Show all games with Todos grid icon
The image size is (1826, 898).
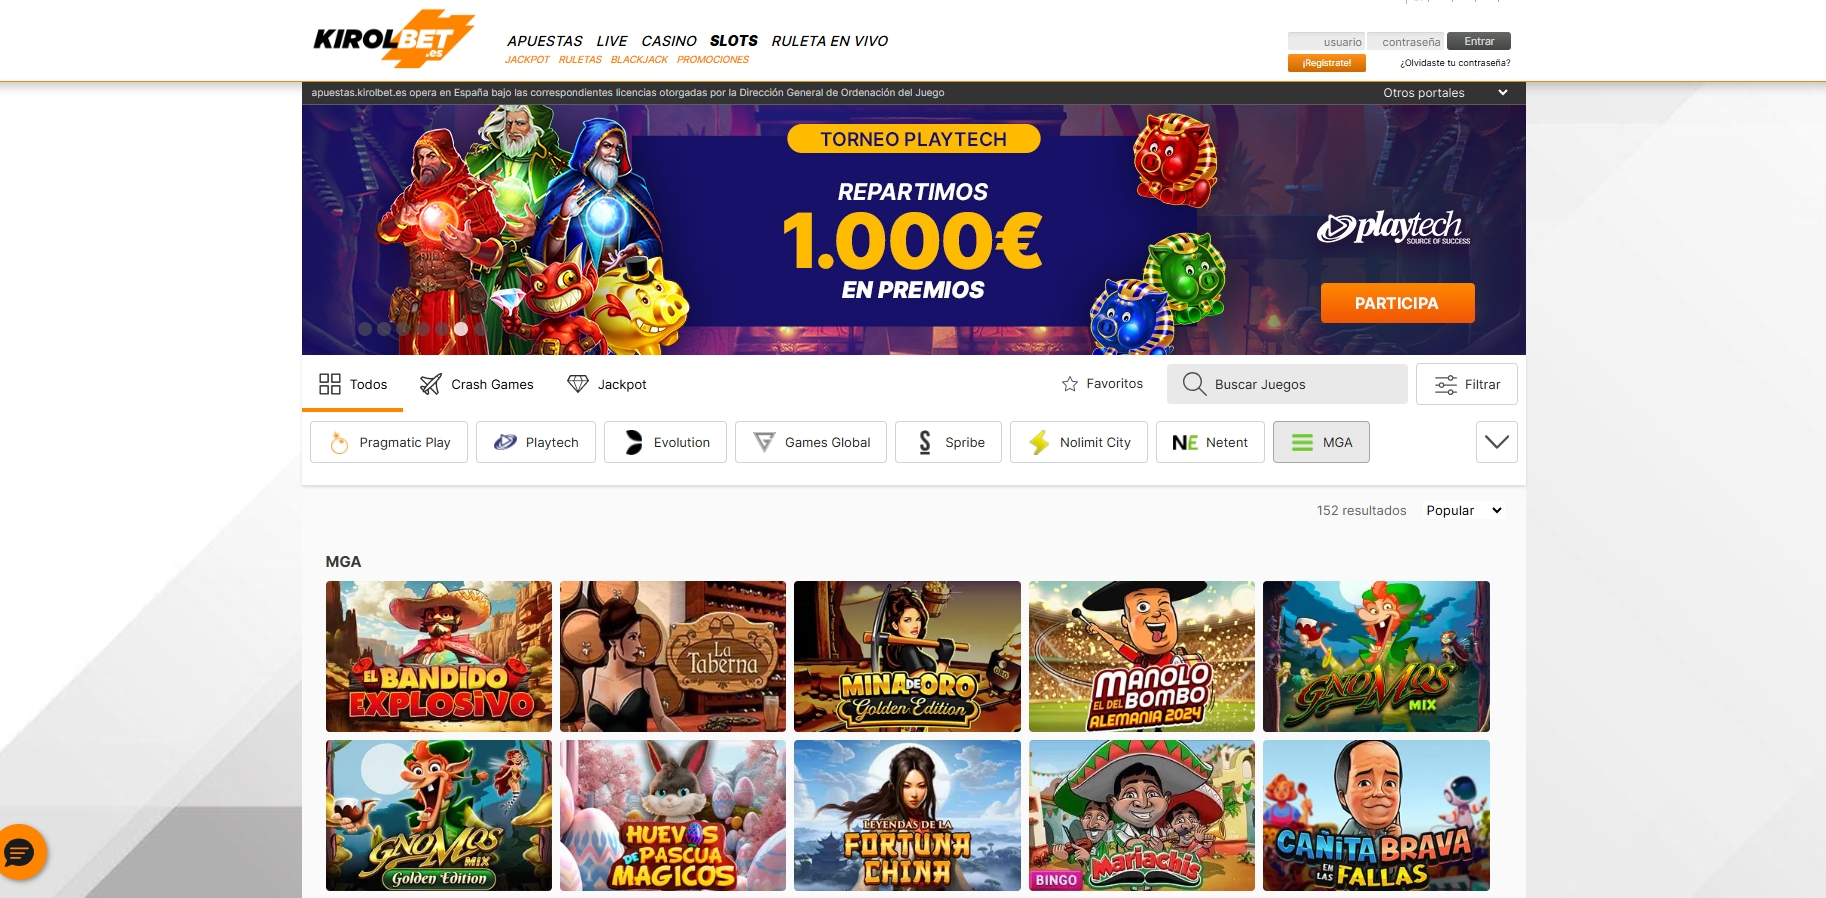tap(330, 384)
